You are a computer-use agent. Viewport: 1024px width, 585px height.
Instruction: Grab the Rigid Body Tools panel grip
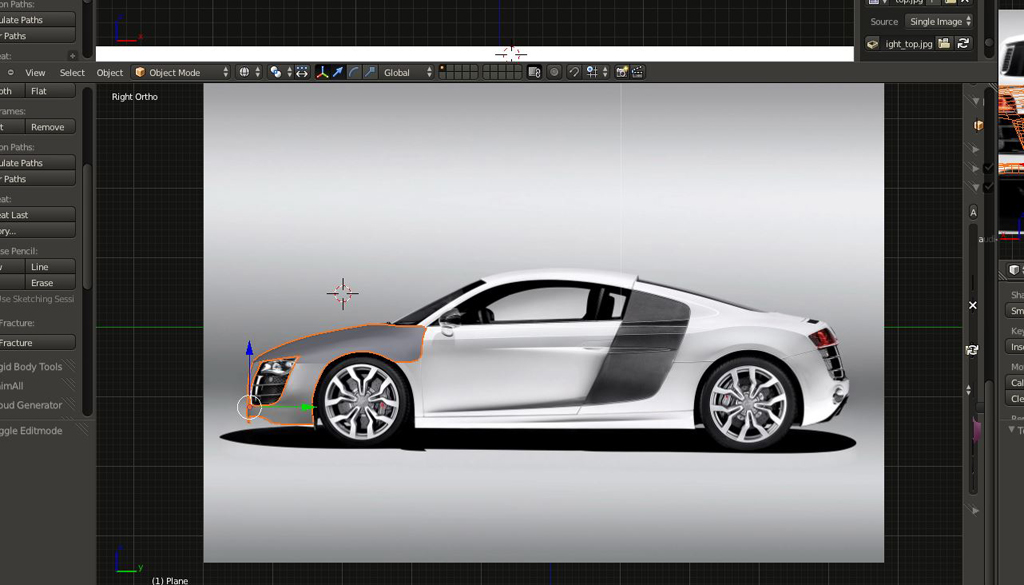click(x=71, y=367)
